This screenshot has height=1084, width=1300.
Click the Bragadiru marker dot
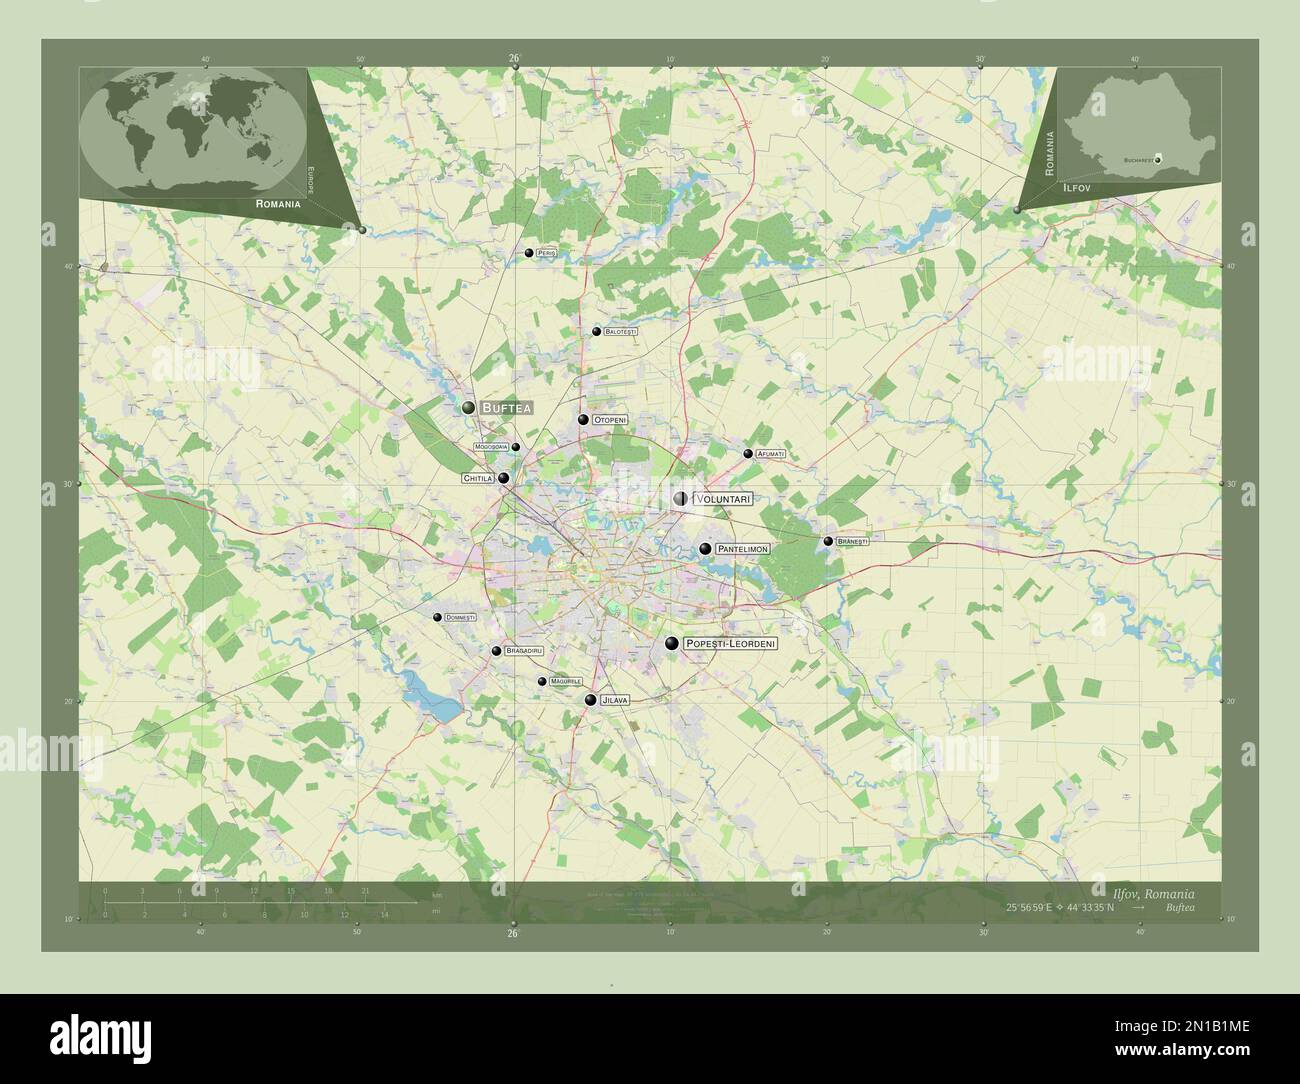(496, 651)
